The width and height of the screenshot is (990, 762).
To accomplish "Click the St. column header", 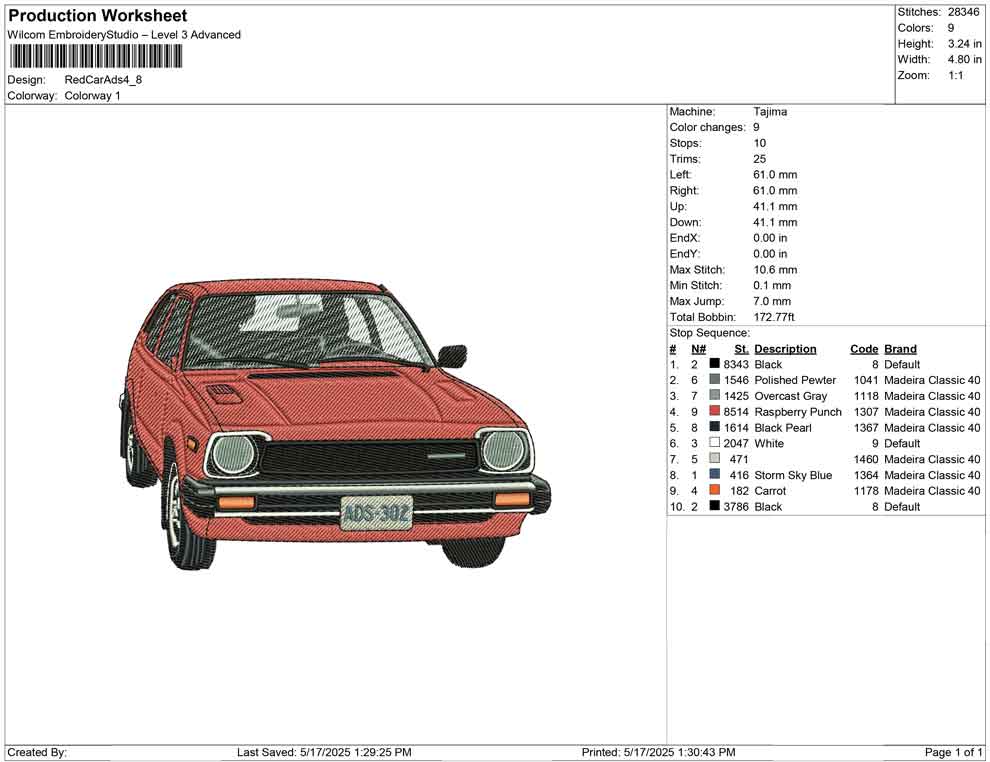I will (741, 349).
